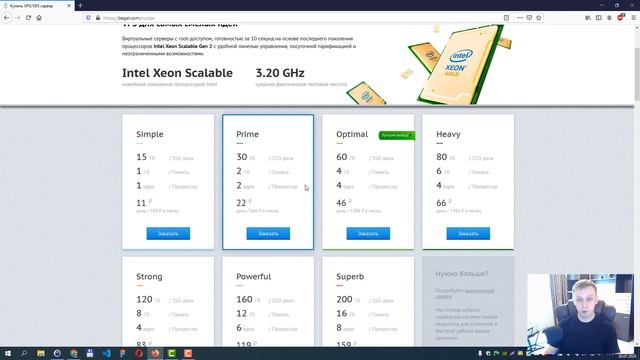Viewport: 640px width, 360px height.
Task: Click the 'Нужно больше?' heading
Action: (462, 274)
